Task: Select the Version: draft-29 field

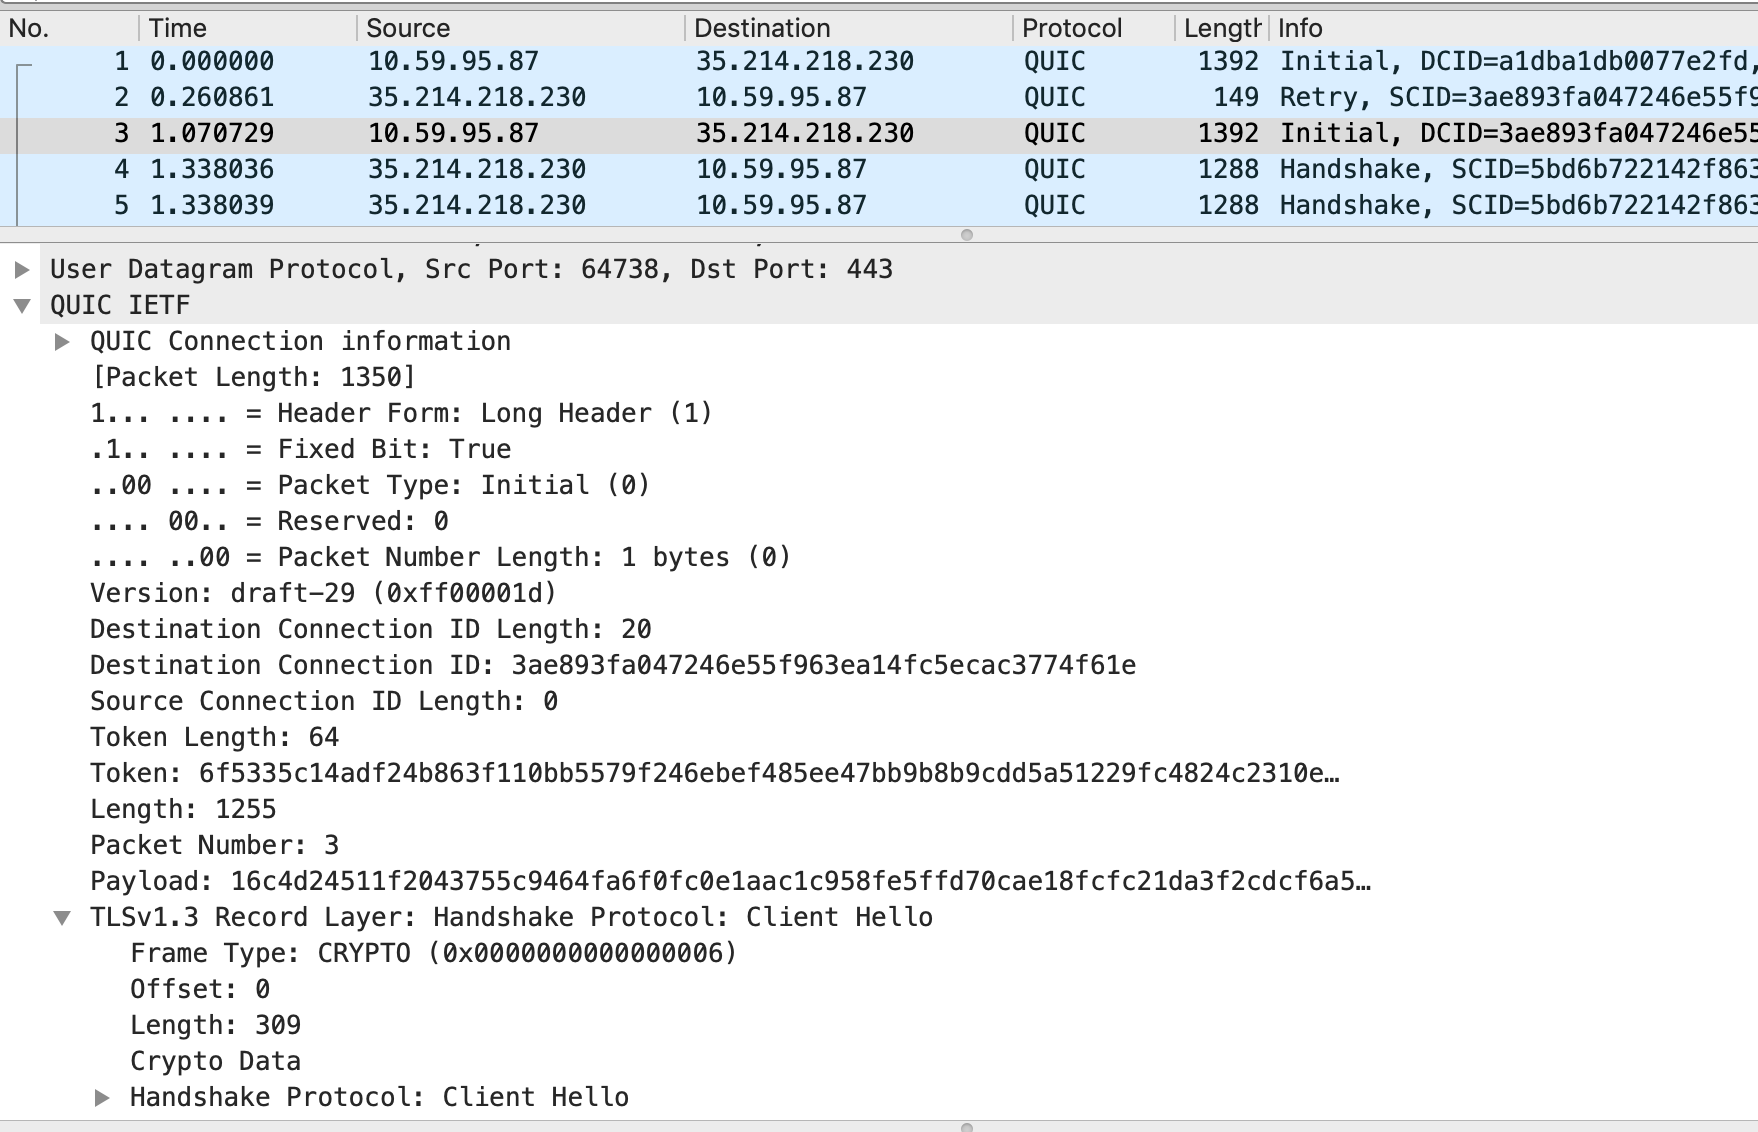Action: click(x=322, y=594)
